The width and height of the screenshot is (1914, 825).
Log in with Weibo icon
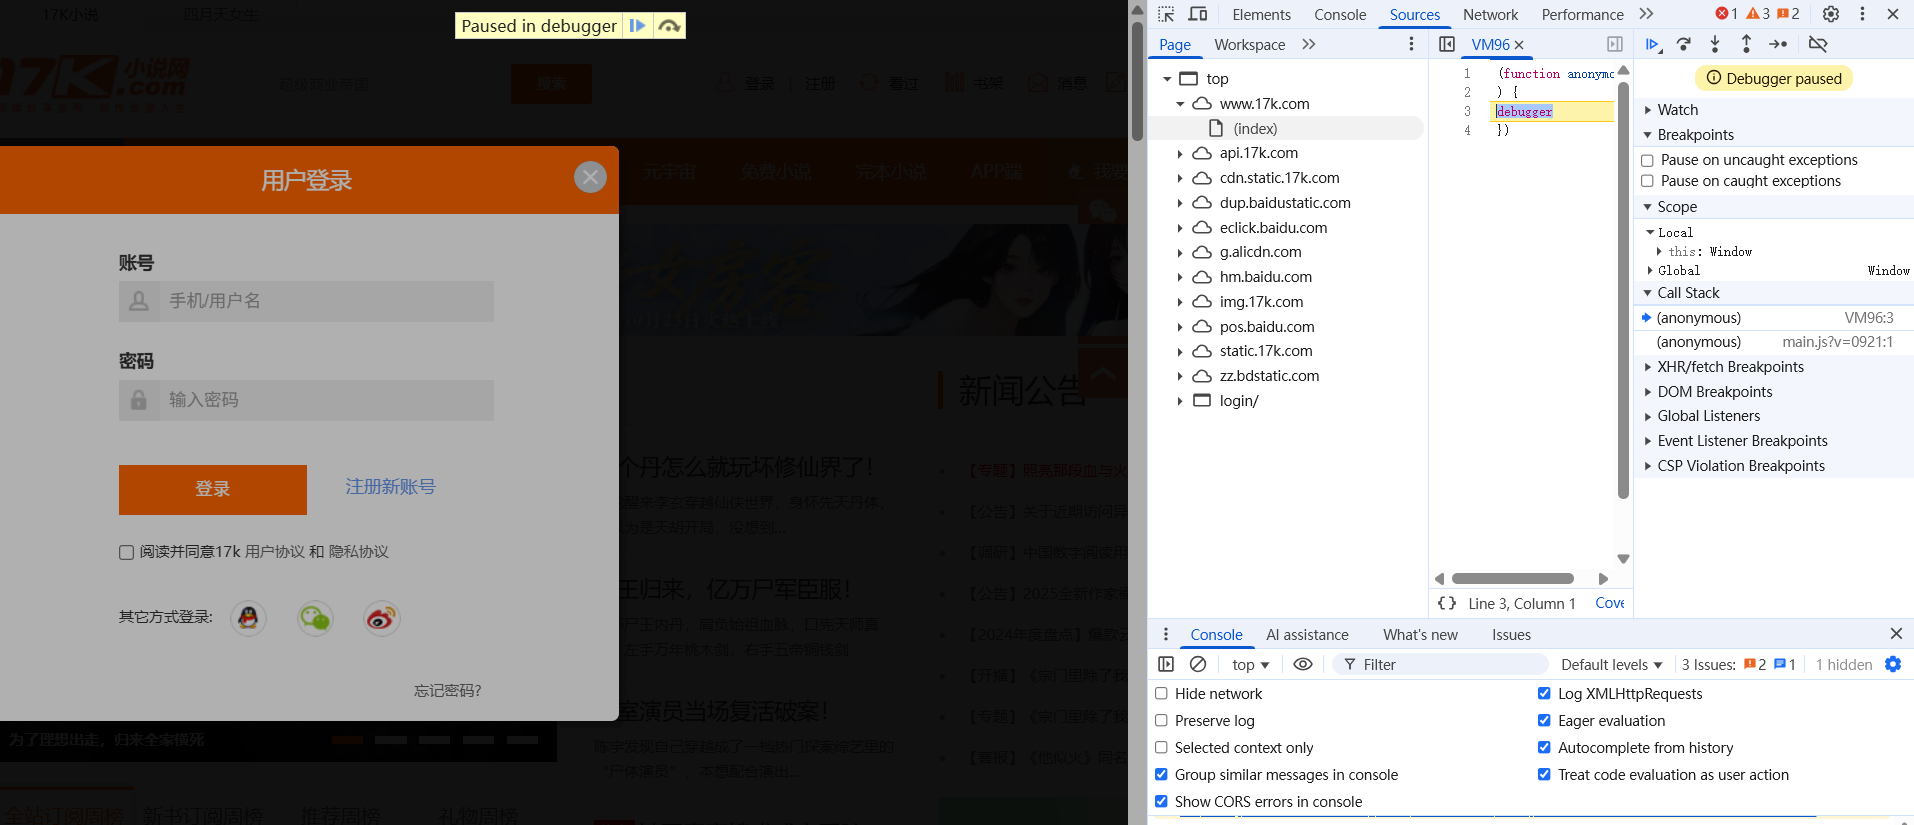click(x=381, y=618)
